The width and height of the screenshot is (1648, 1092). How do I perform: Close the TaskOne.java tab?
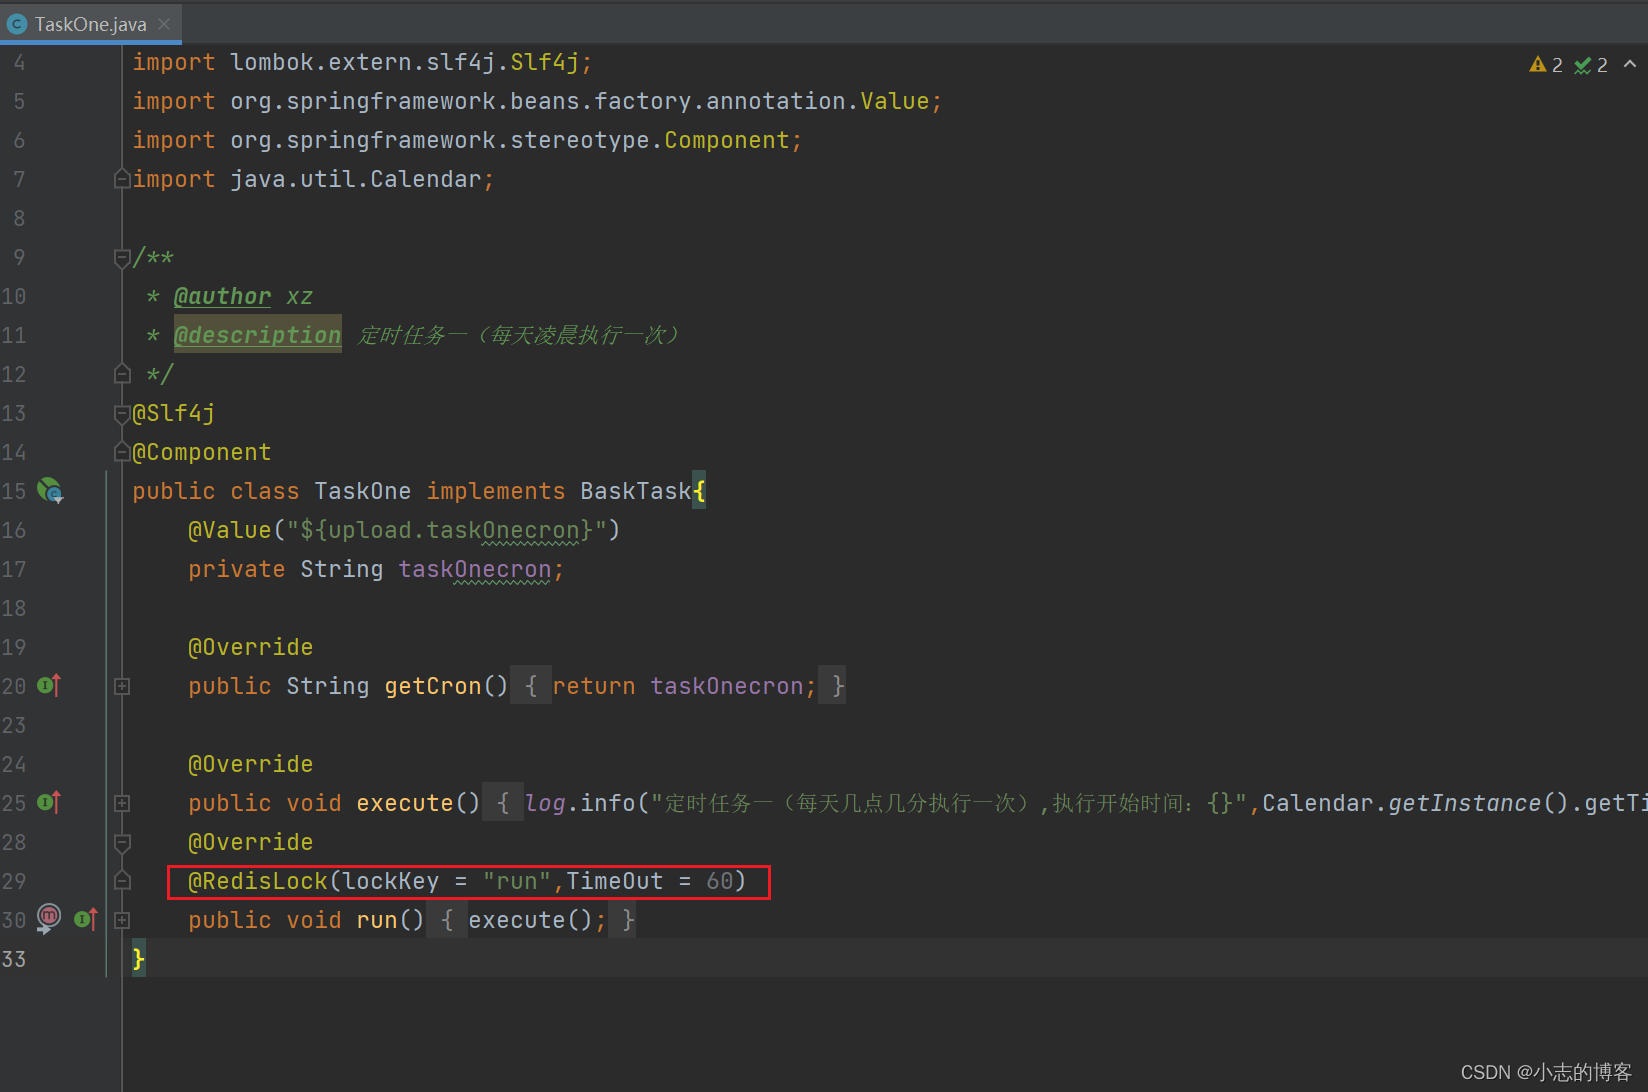click(x=165, y=24)
